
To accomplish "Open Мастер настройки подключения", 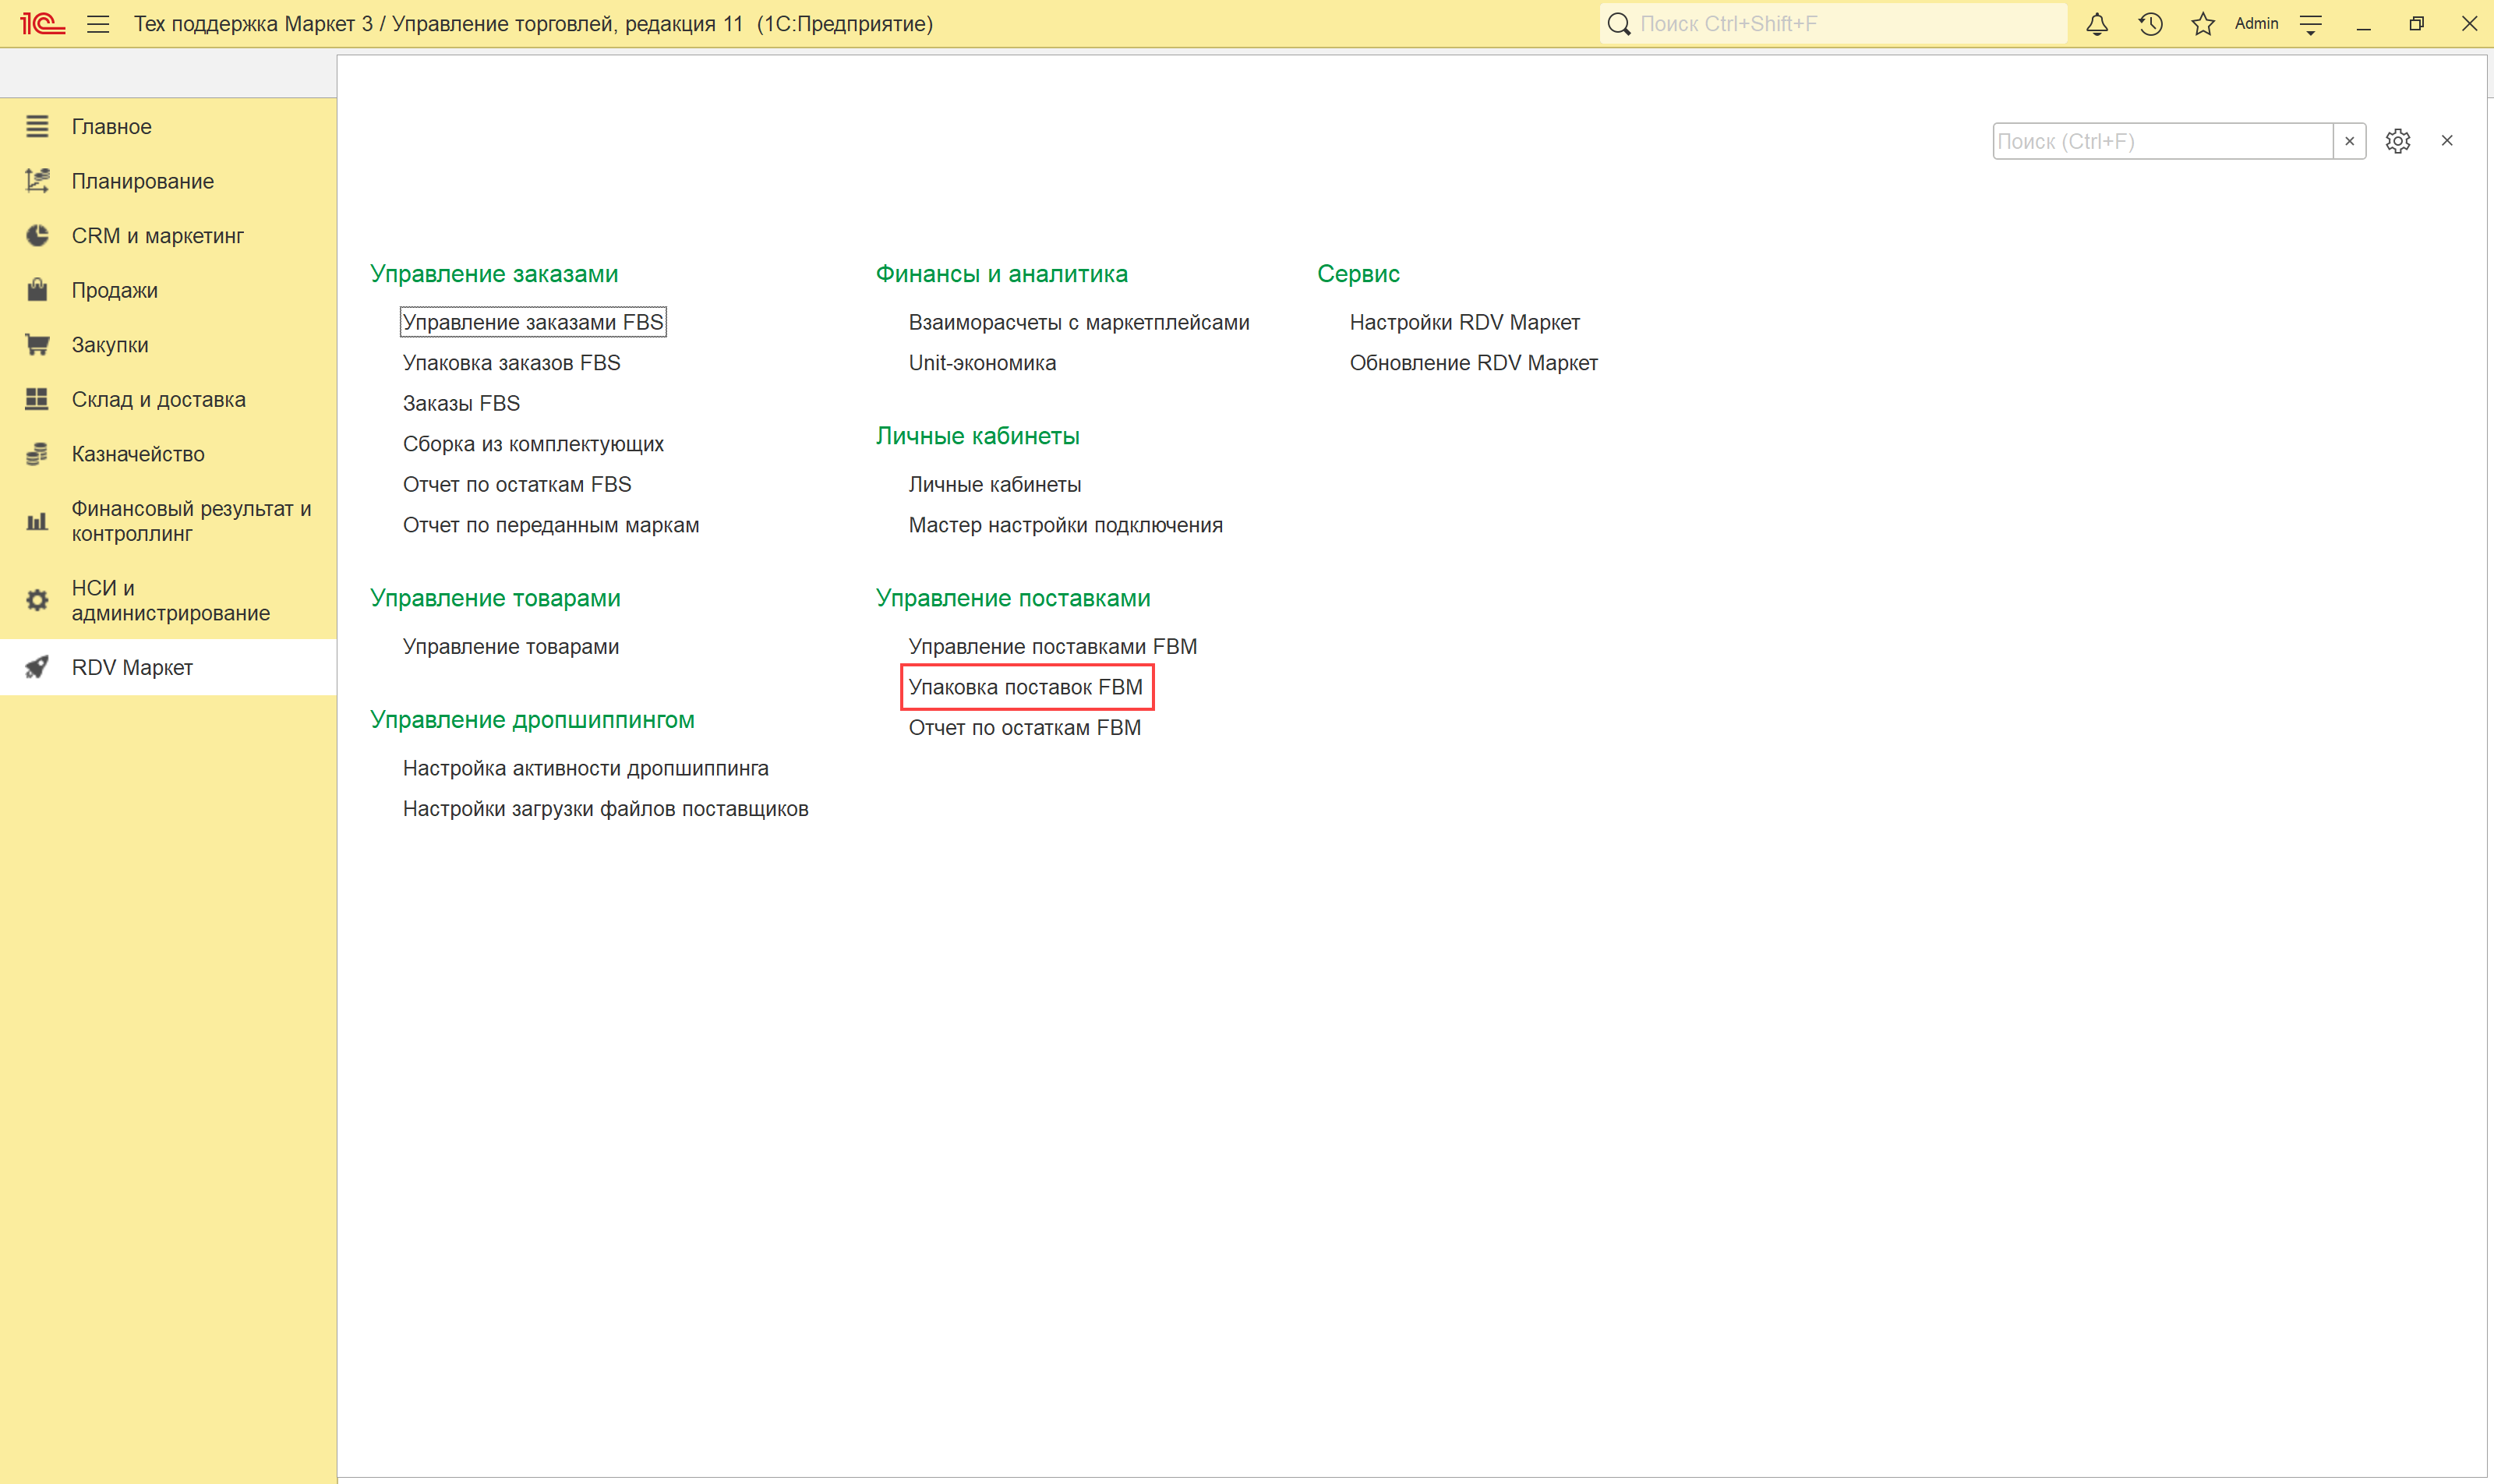I will point(1065,525).
